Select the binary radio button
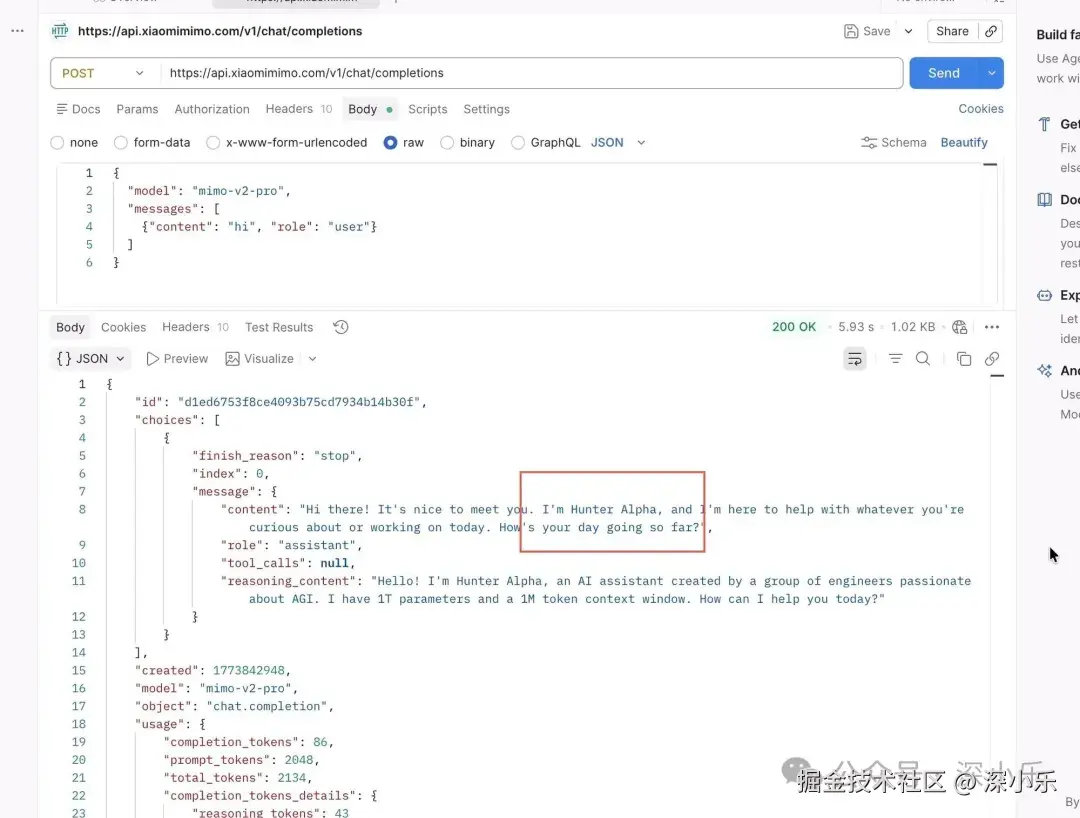The height and width of the screenshot is (818, 1080). (447, 143)
